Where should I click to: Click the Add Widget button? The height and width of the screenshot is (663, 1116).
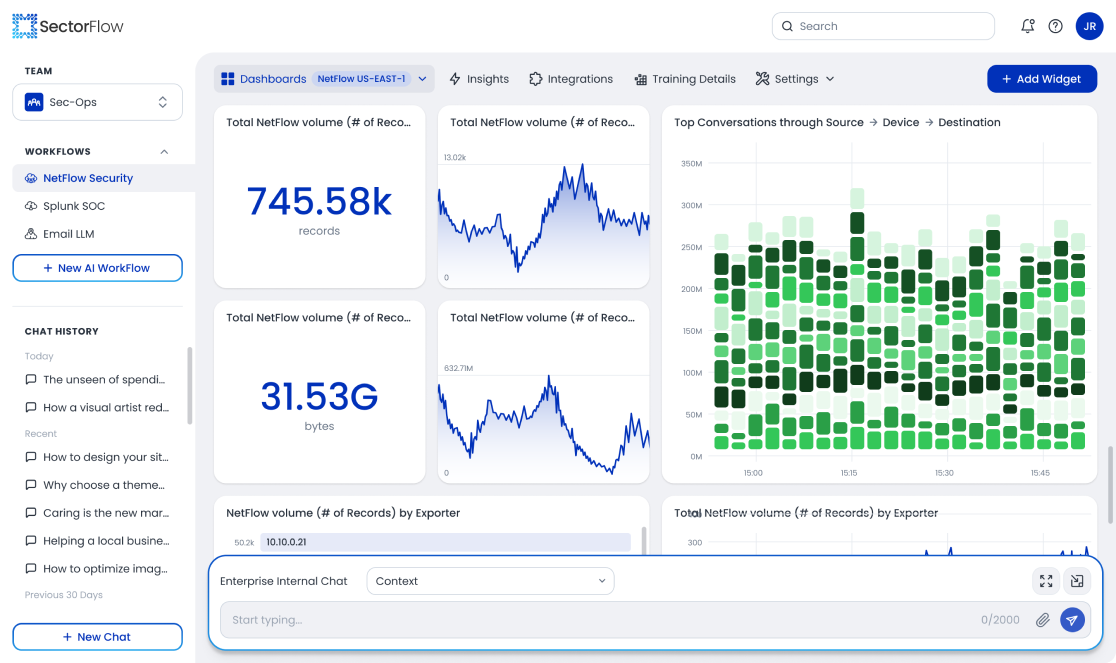[x=1042, y=78]
